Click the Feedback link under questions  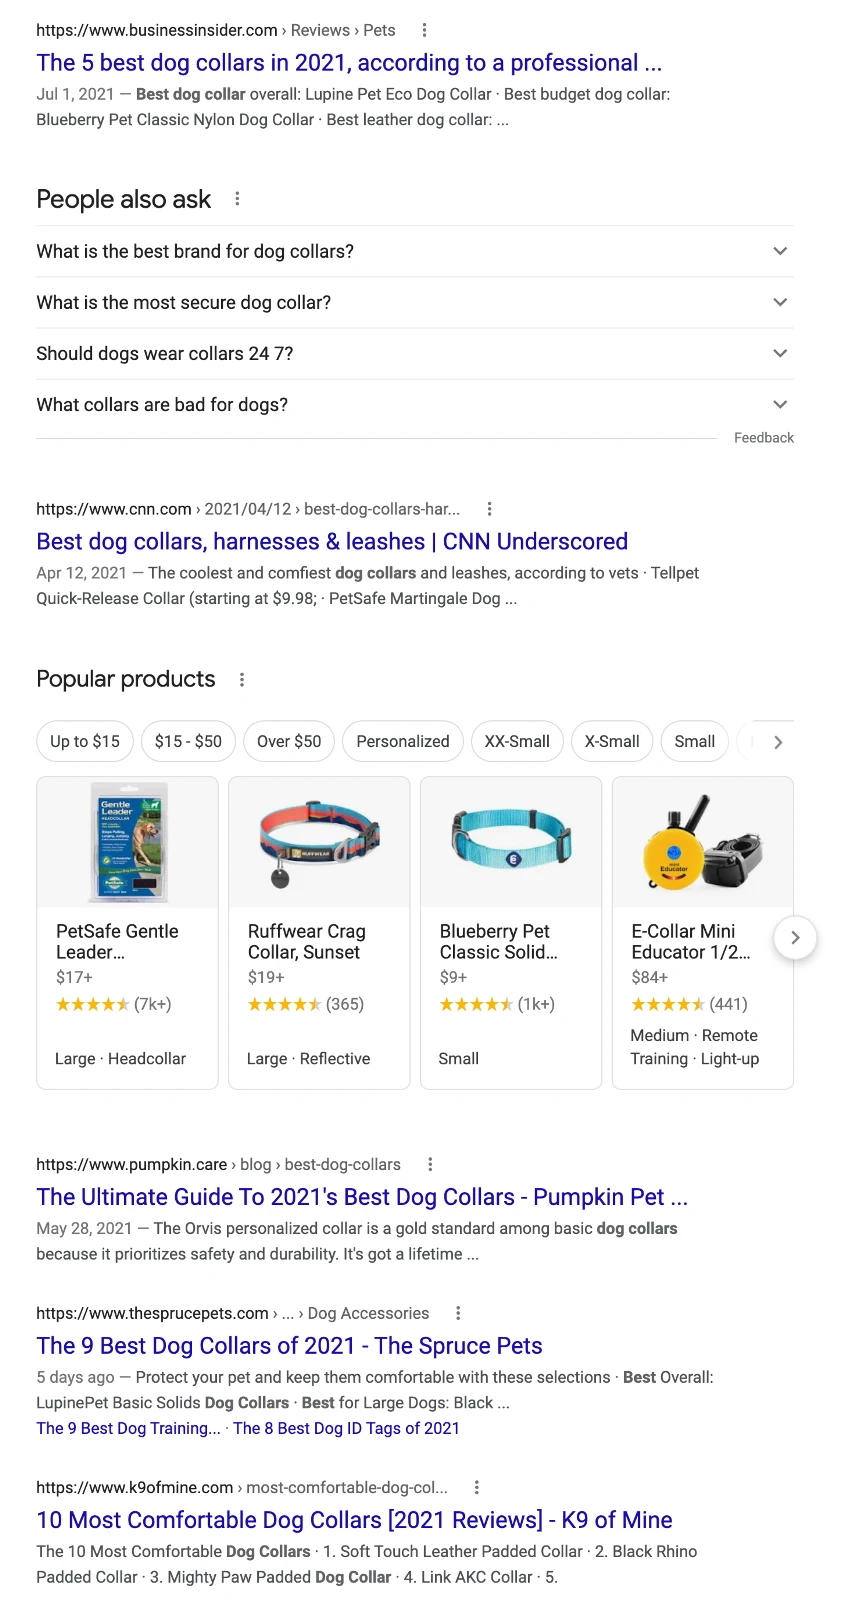click(x=763, y=438)
